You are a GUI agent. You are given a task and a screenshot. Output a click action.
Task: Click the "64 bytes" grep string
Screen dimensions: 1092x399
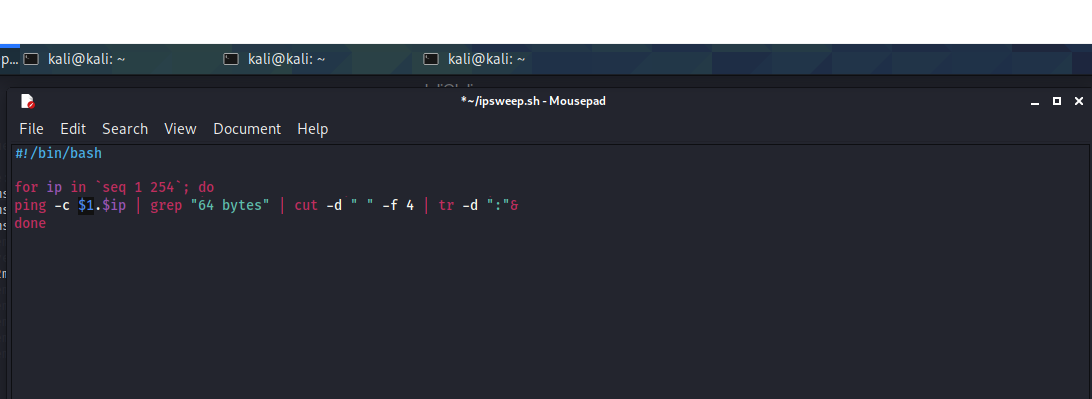[x=229, y=205]
